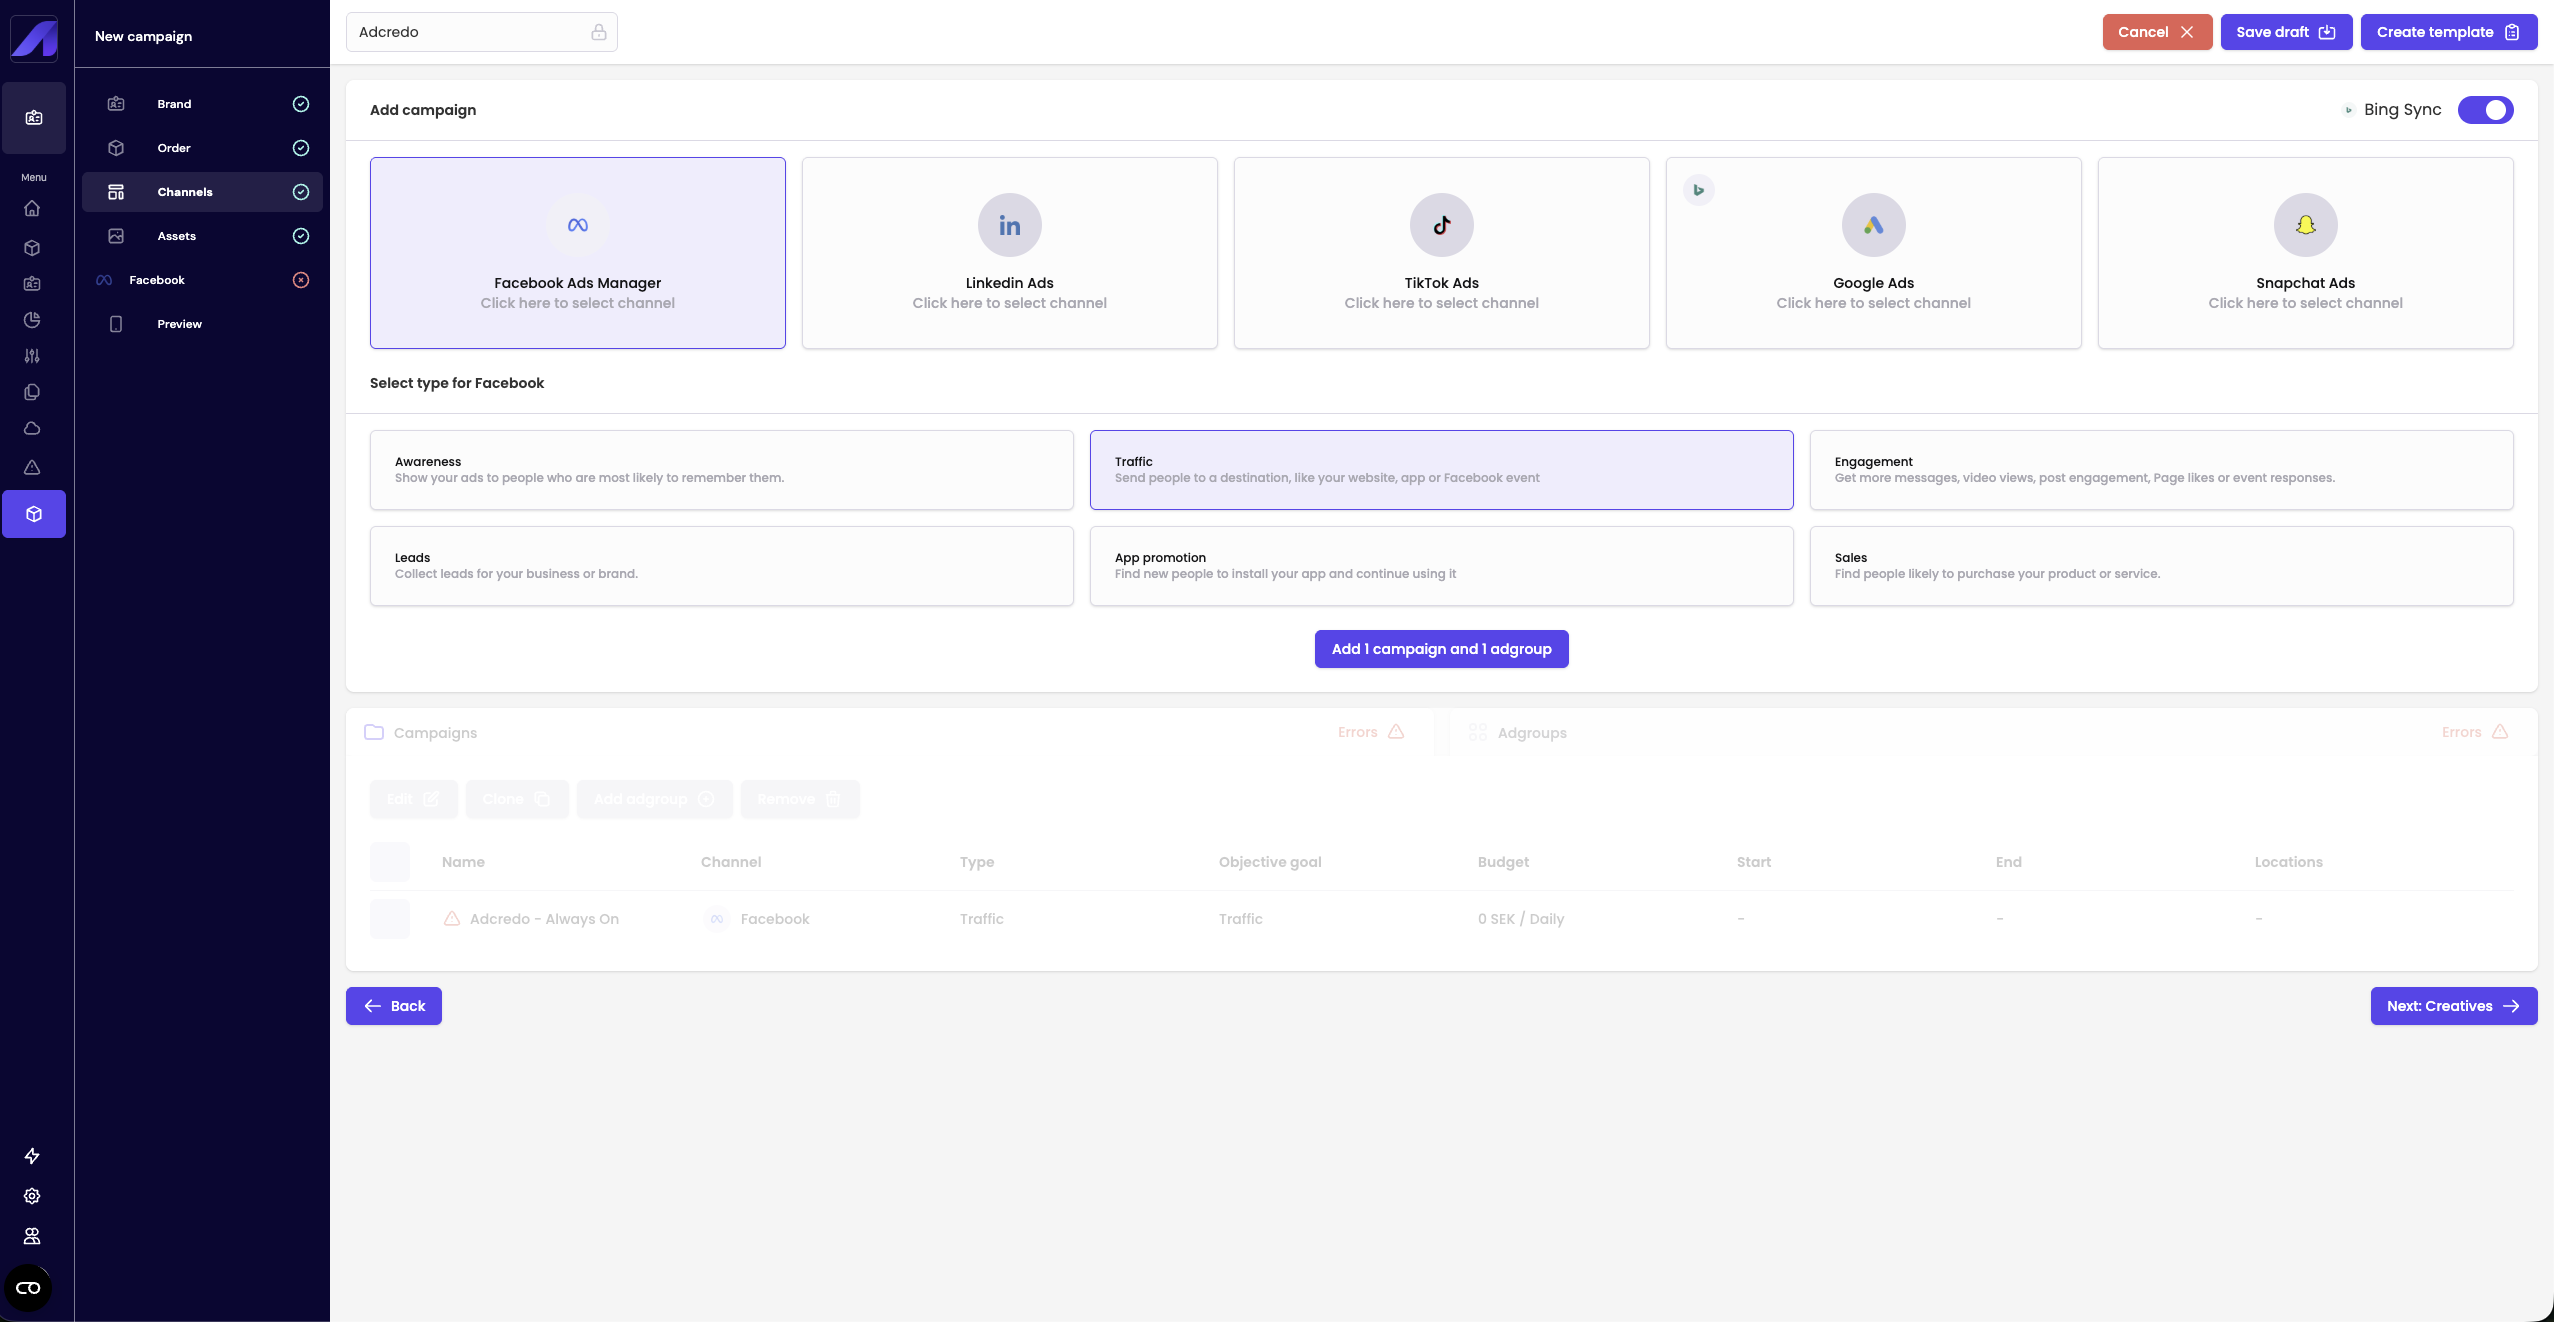Select the Engagement campaign type

coord(2161,470)
